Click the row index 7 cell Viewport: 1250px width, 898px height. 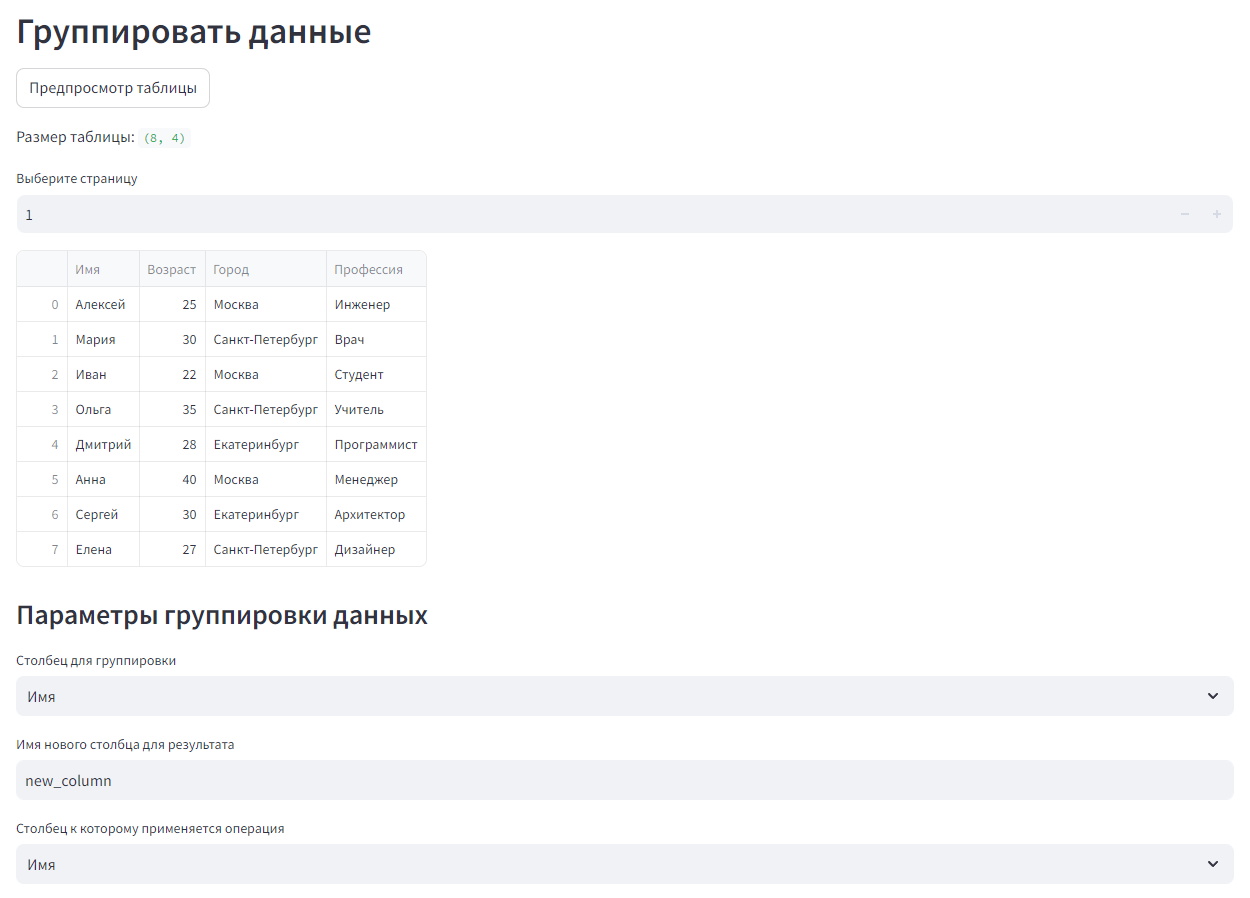(x=42, y=549)
